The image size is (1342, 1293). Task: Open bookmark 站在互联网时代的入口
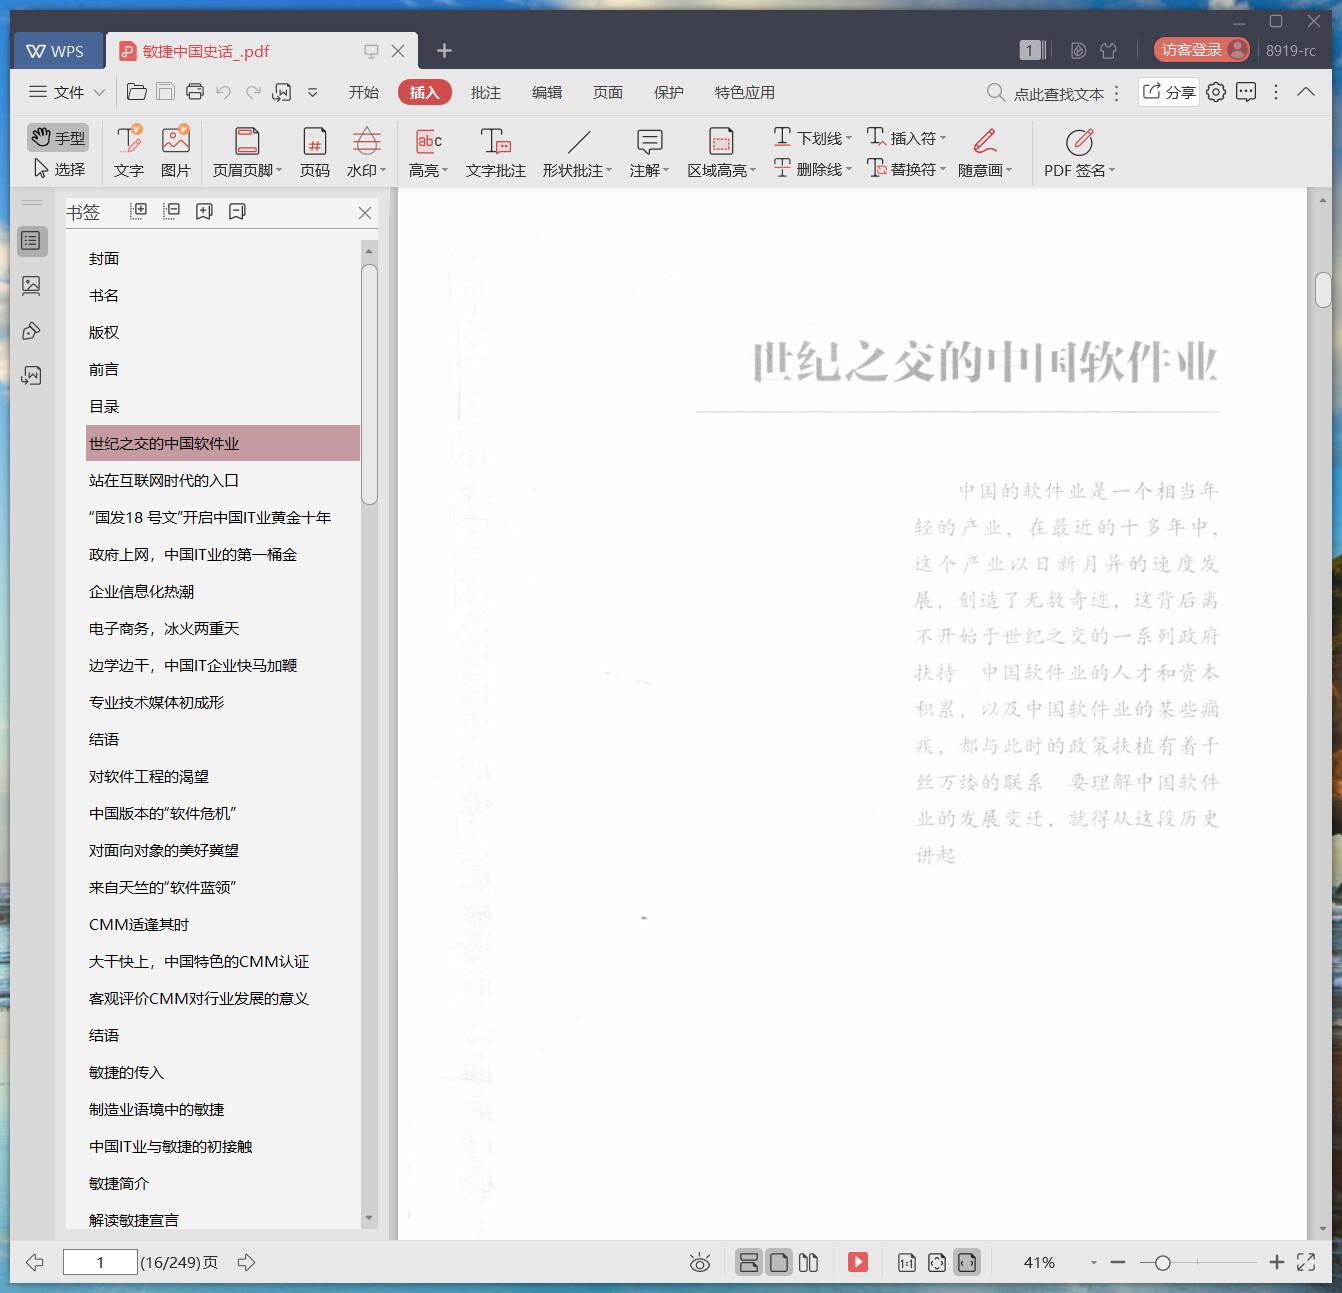coord(164,481)
